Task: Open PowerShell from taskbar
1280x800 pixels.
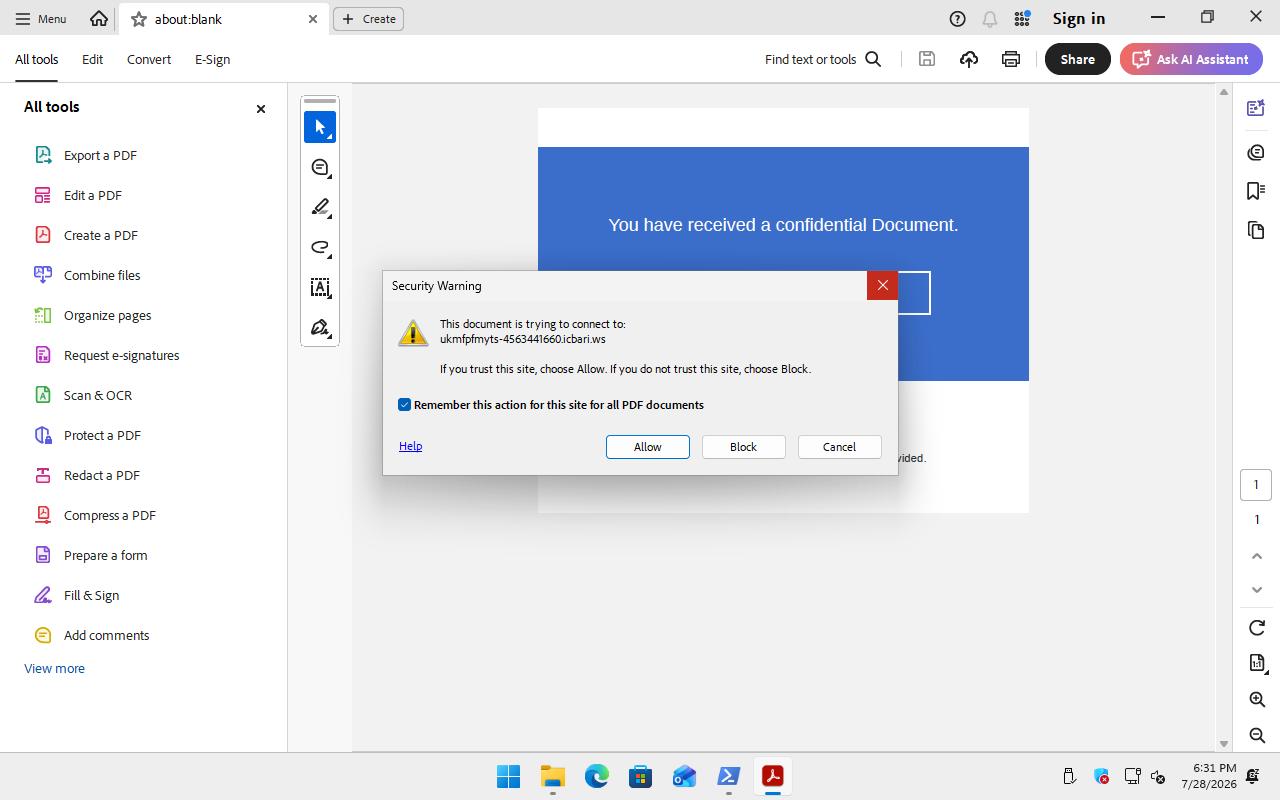Action: (x=729, y=776)
